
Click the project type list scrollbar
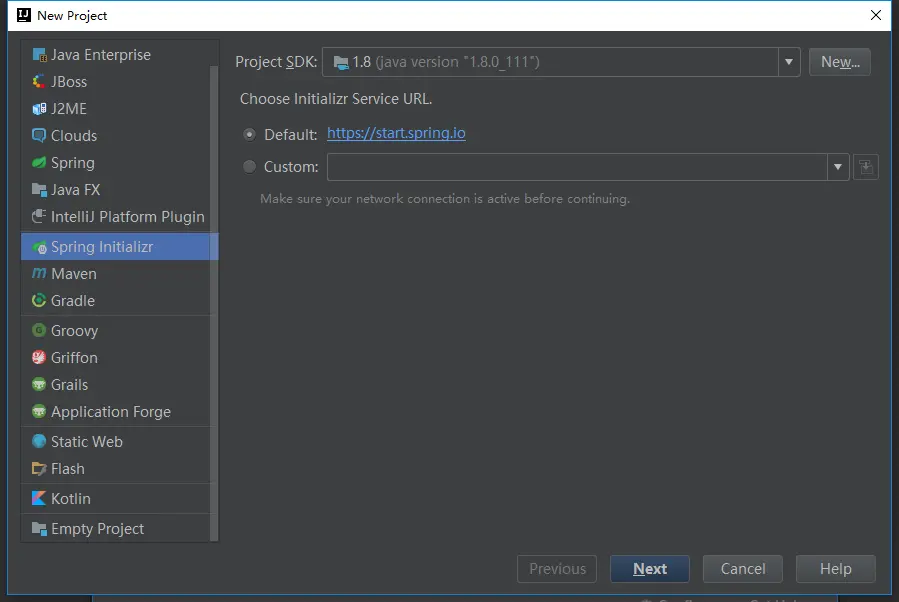click(x=214, y=303)
